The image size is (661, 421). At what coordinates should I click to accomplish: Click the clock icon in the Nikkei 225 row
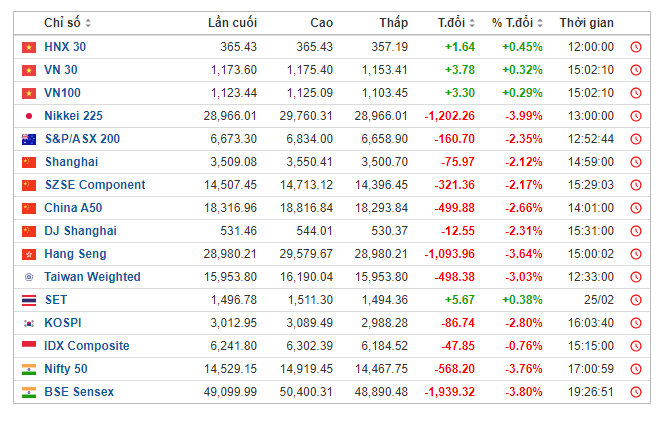tap(636, 116)
